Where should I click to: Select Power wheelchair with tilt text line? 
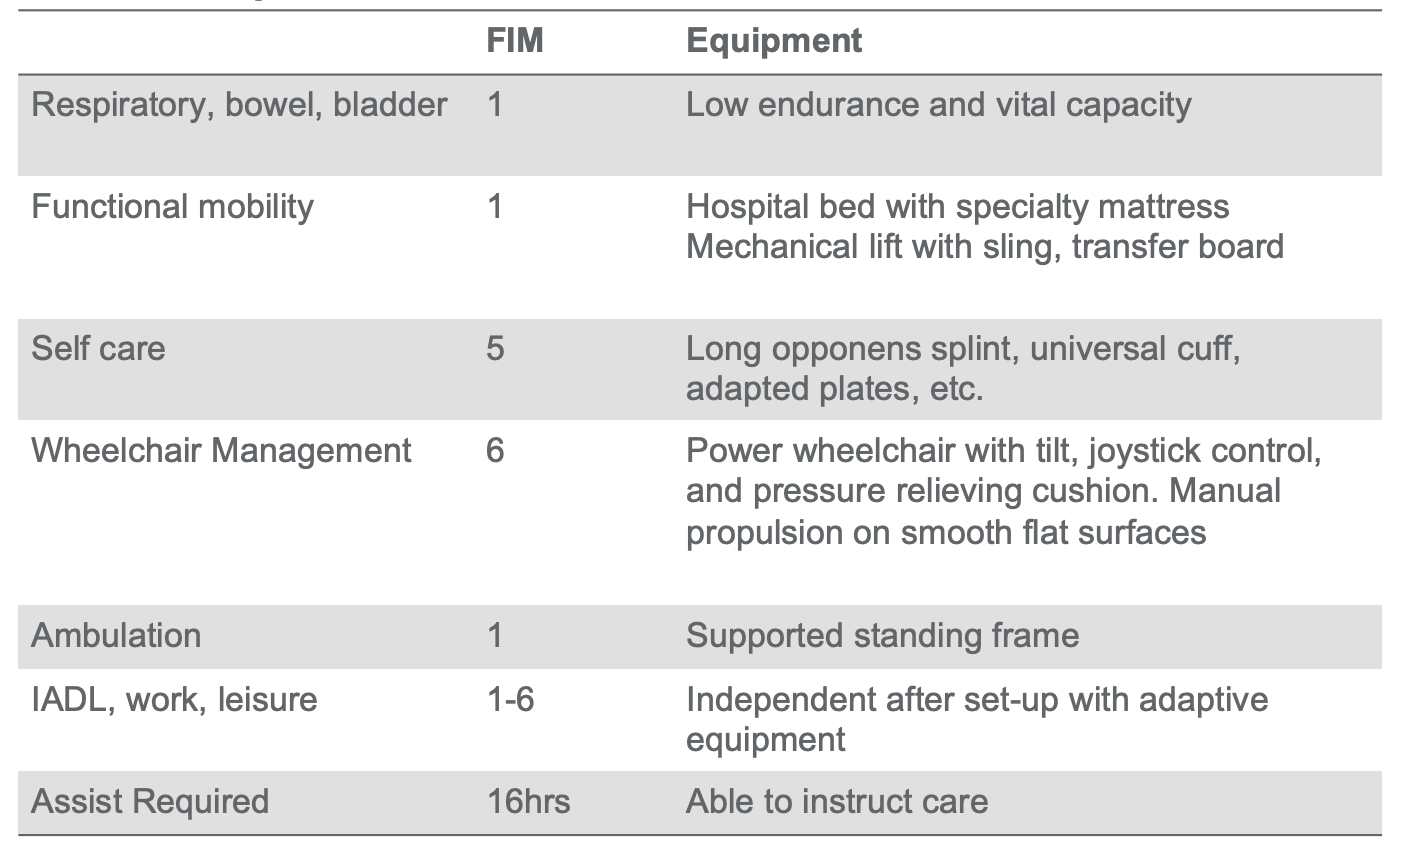click(1004, 451)
